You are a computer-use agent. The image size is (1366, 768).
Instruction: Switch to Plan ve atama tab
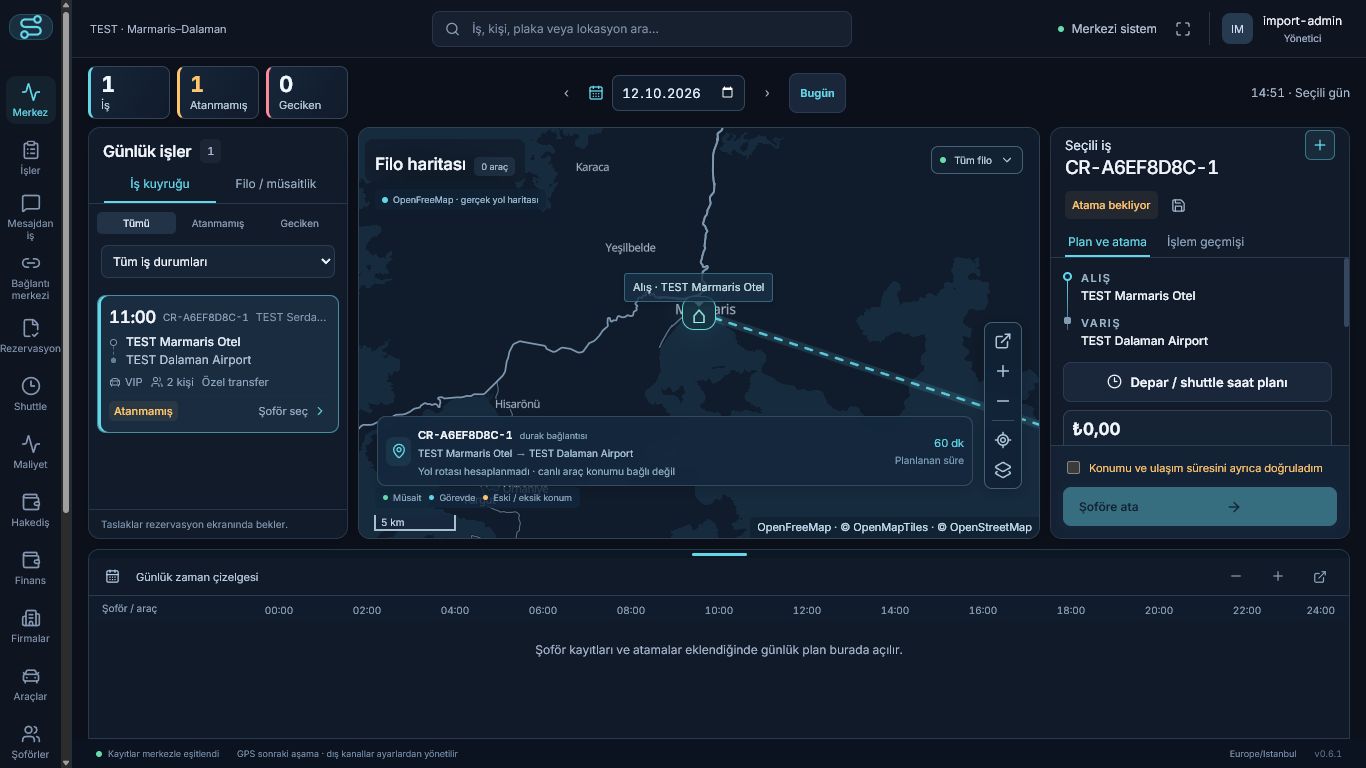1107,242
